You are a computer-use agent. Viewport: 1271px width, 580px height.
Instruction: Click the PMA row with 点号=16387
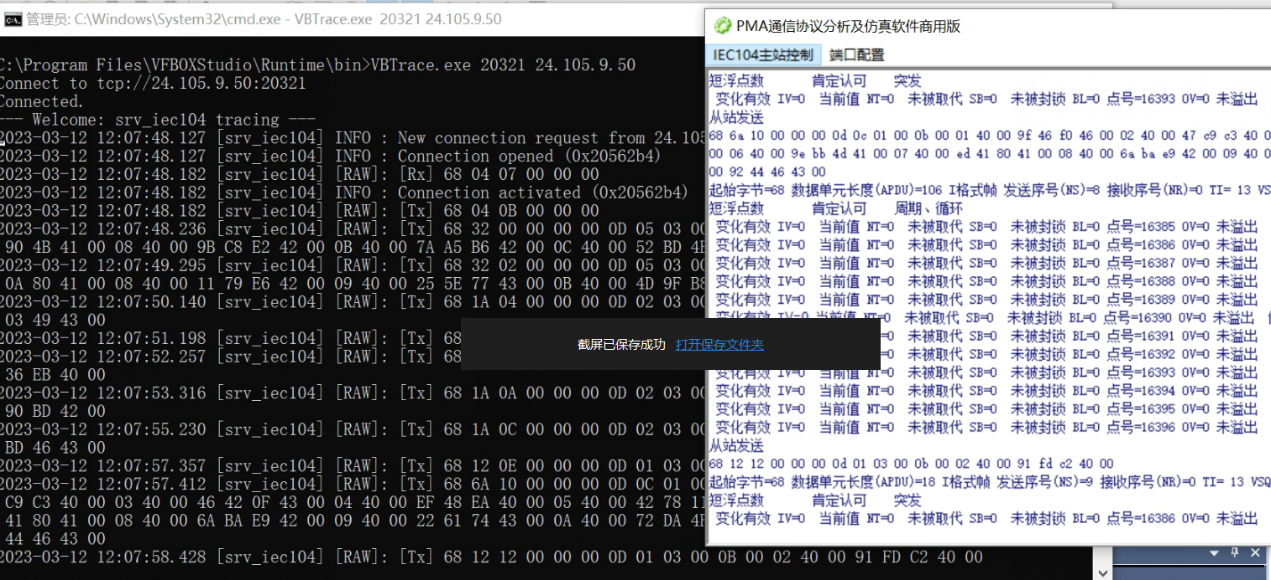coord(987,263)
